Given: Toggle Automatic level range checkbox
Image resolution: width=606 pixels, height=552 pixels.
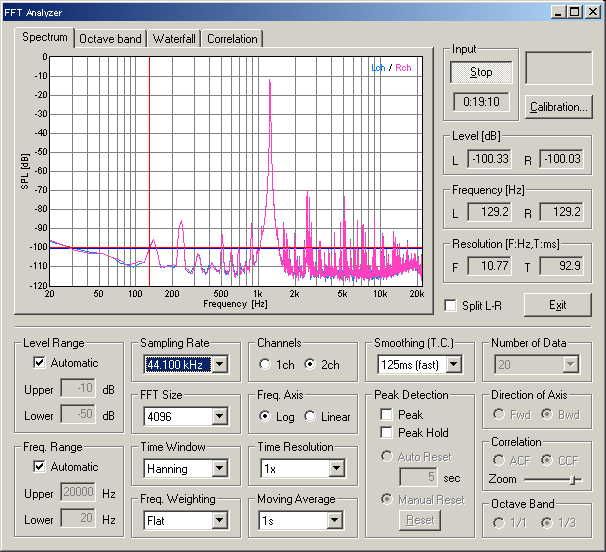Looking at the screenshot, I should coord(40,363).
